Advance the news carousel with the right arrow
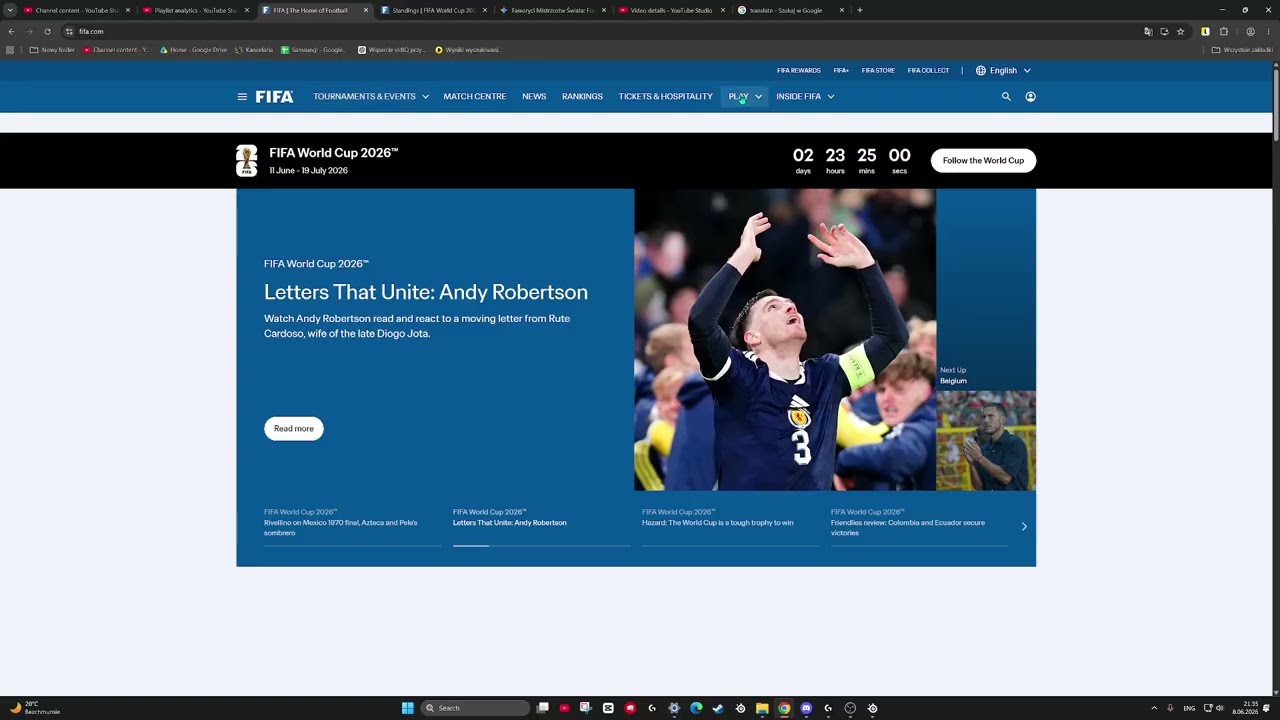This screenshot has height=720, width=1280. pyautogui.click(x=1024, y=526)
